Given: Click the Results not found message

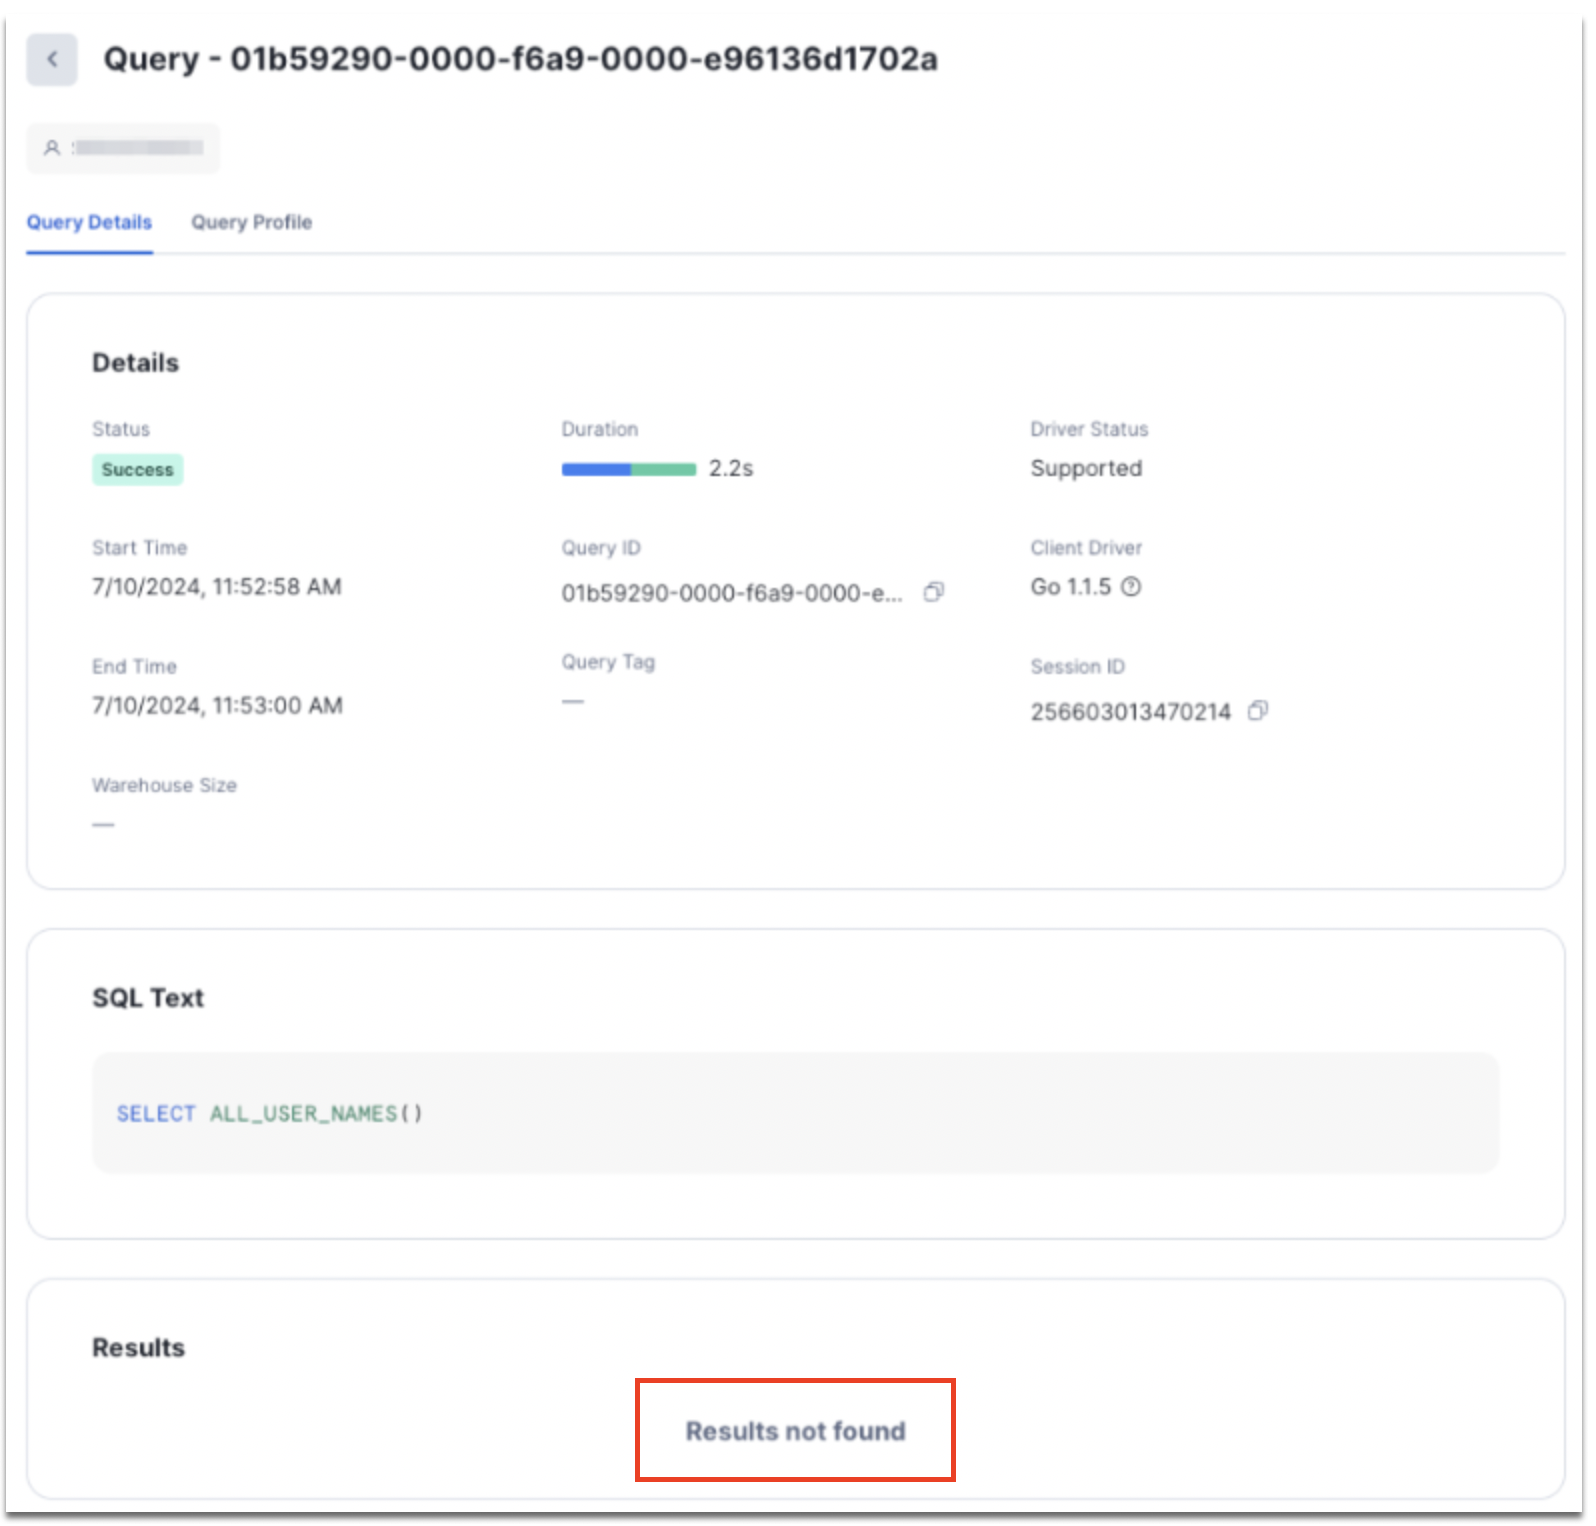Looking at the screenshot, I should click(x=796, y=1431).
